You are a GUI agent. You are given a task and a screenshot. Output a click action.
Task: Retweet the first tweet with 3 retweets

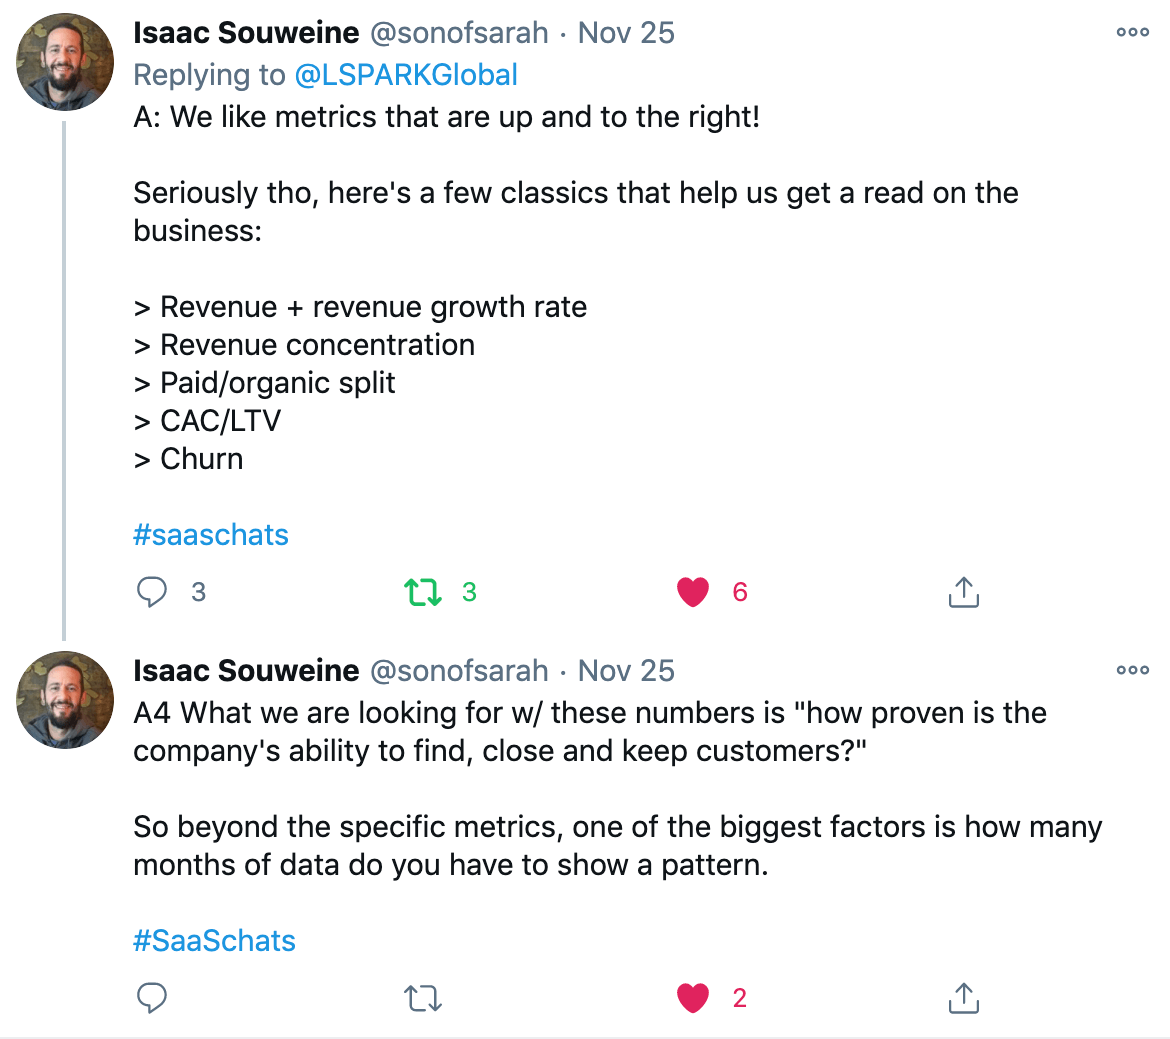(x=423, y=592)
